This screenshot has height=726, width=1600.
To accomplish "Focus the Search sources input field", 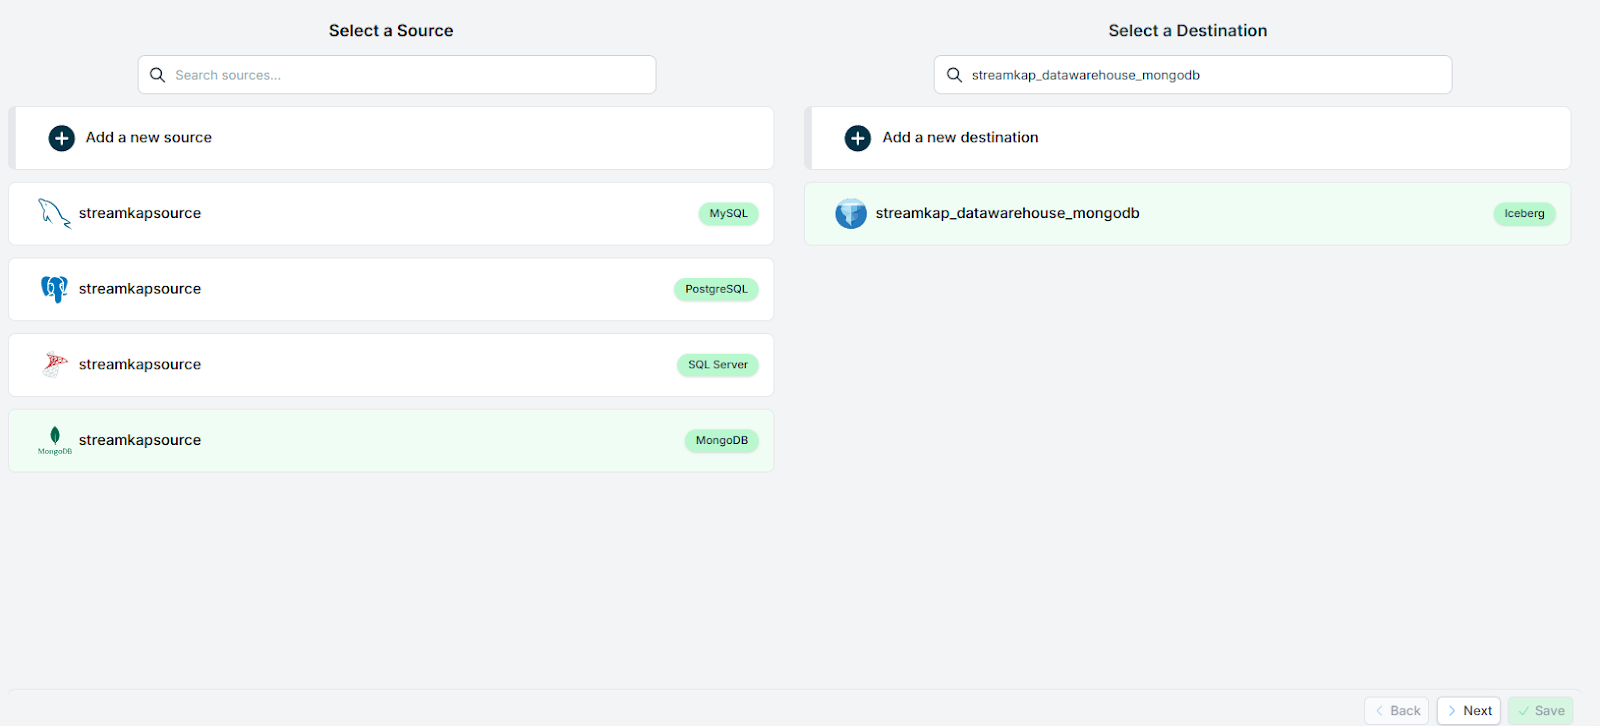I will tap(397, 75).
